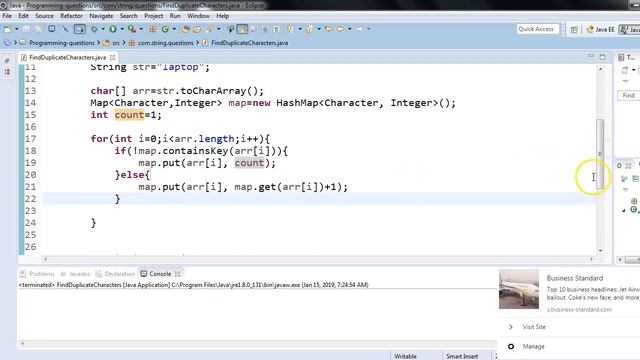
Task: Click the Search flashlight toolbar icon
Action: pos(210,29)
